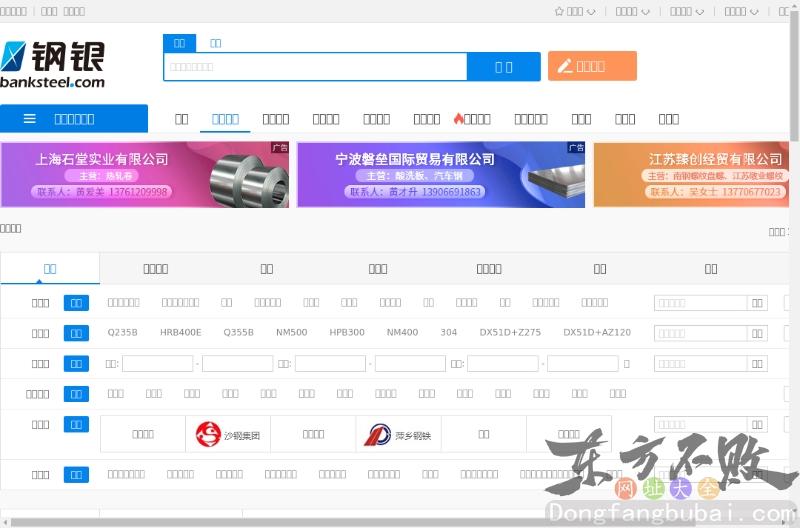Click the blue button left of Q235B
This screenshot has height=528, width=800.
(x=76, y=333)
